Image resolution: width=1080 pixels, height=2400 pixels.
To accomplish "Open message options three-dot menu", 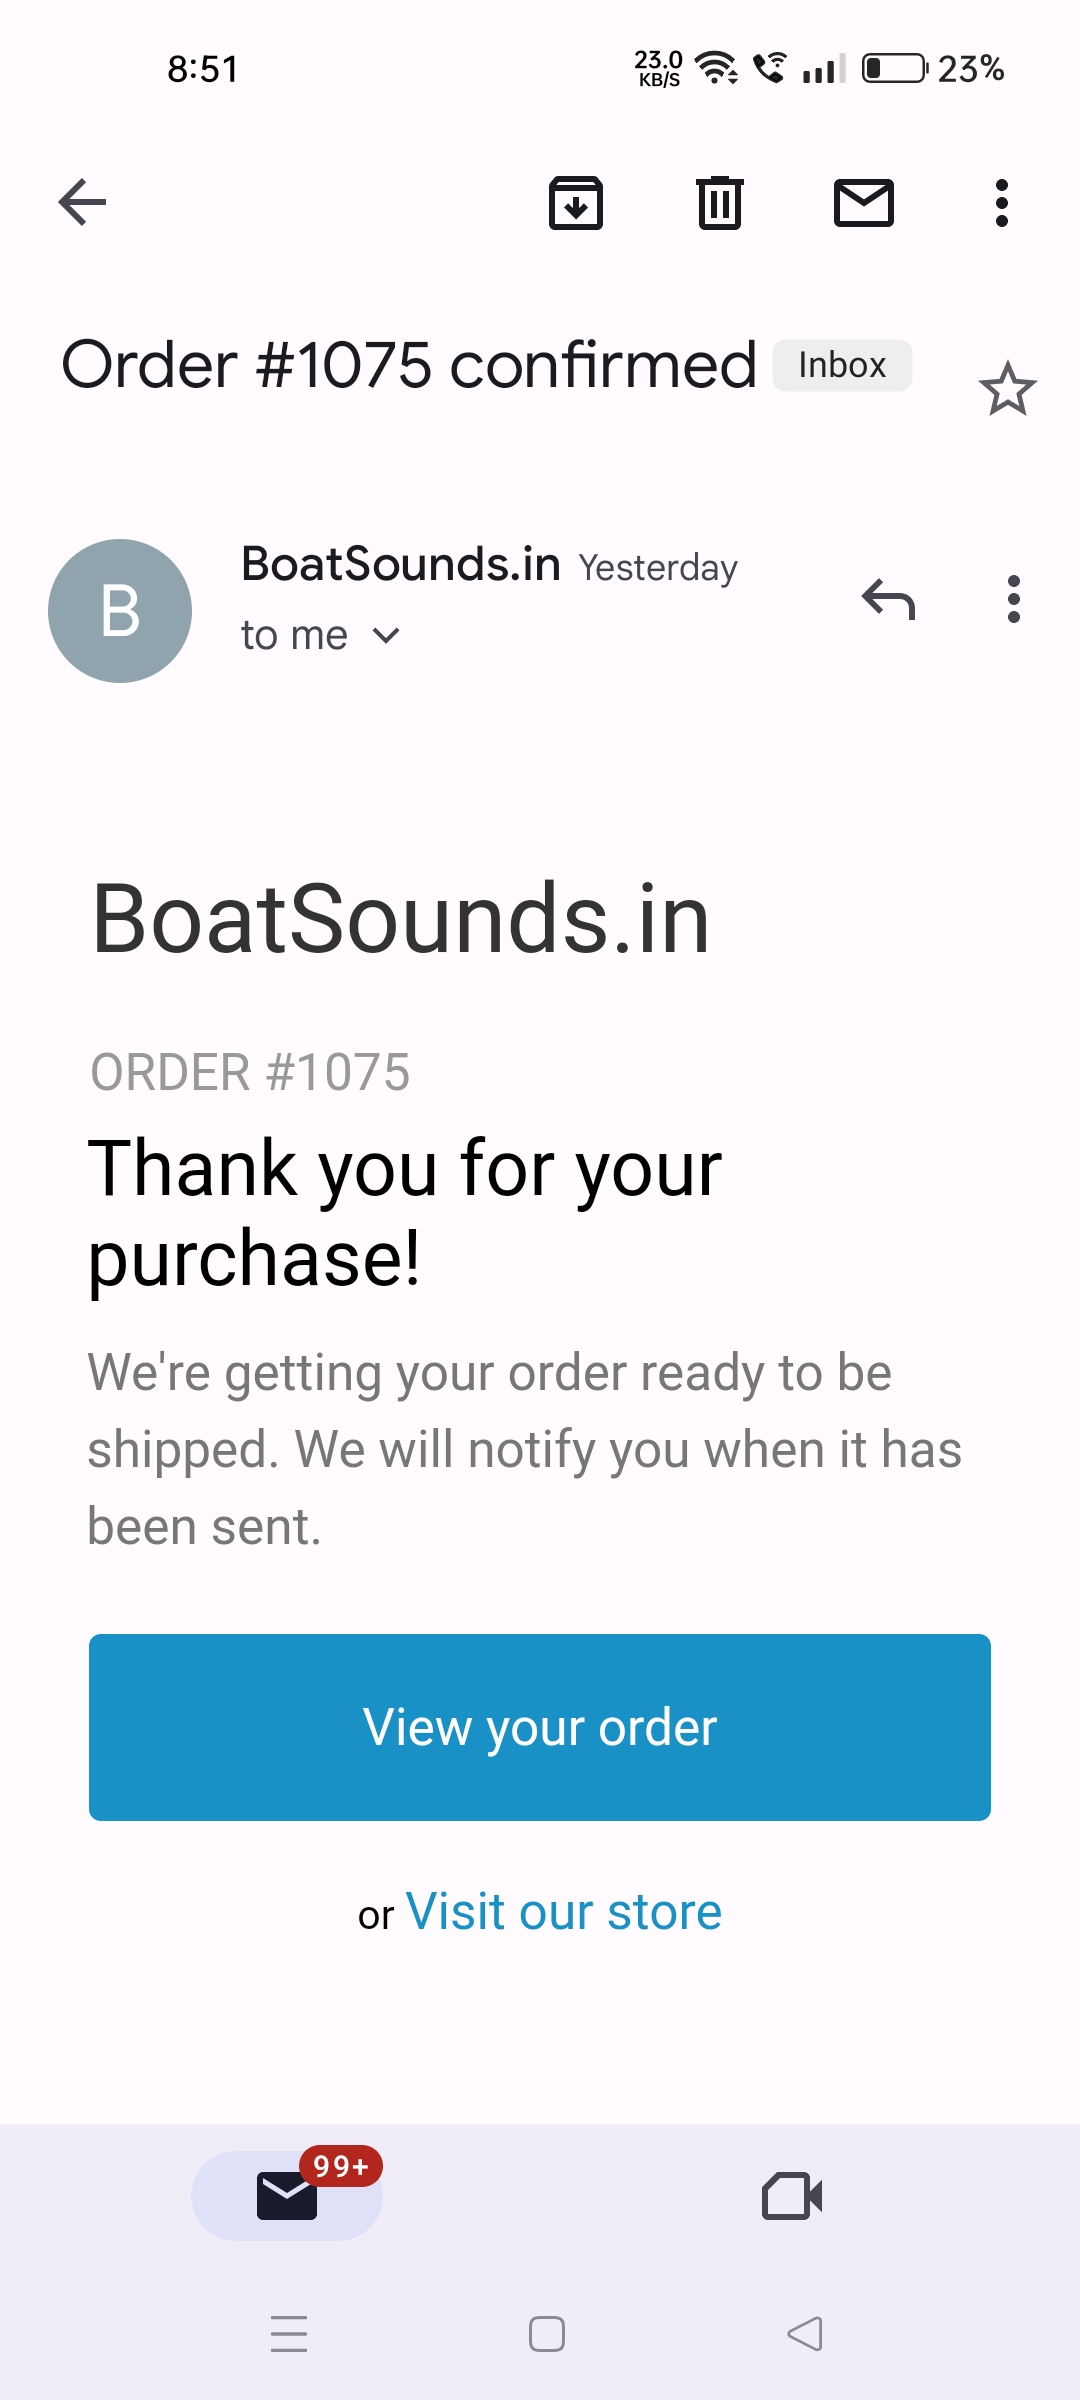I will click(1014, 600).
